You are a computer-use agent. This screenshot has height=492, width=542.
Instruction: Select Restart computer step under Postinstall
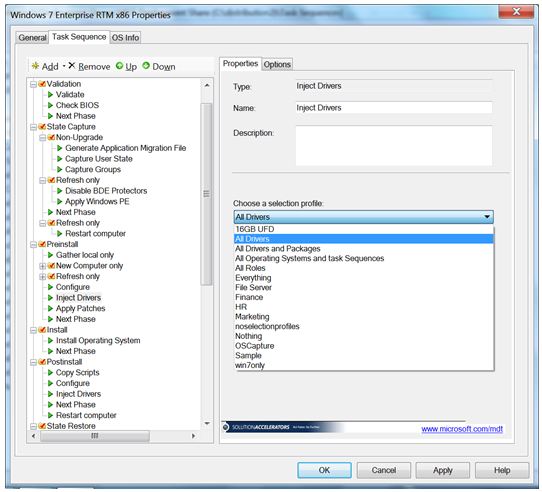coord(86,415)
